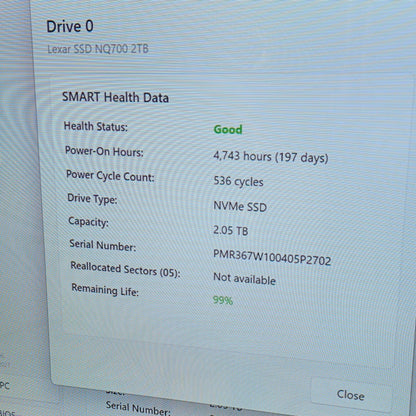
Task: Select the "Drive Type:" label
Action: 92,199
